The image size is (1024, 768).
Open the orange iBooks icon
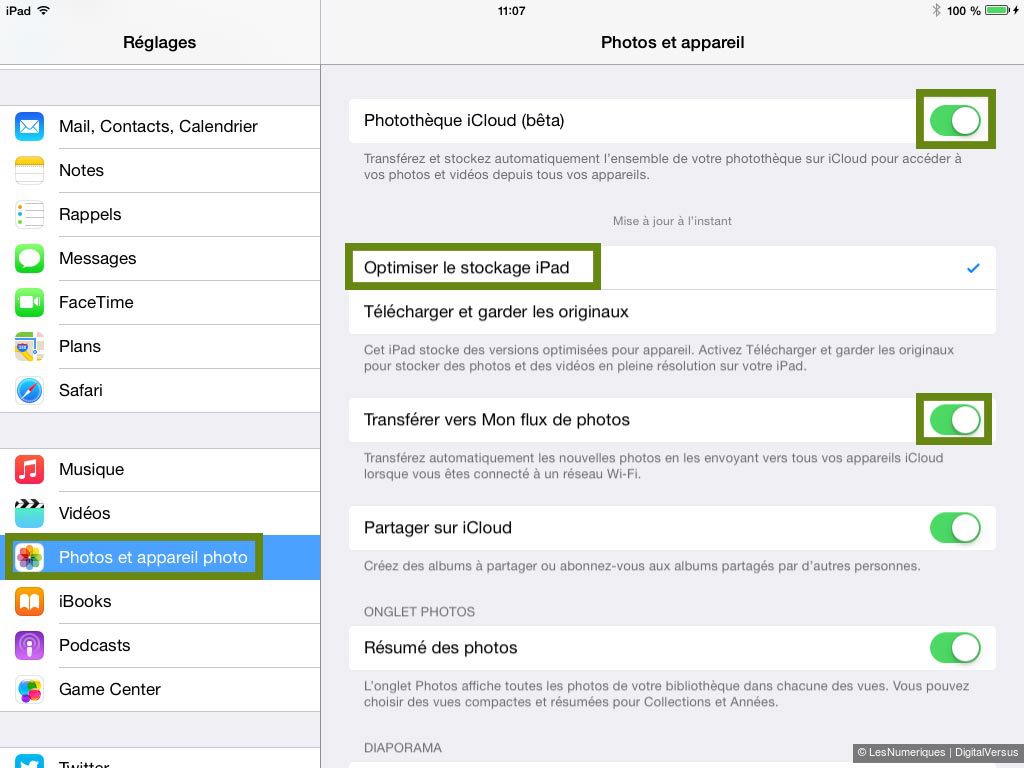(x=29, y=601)
